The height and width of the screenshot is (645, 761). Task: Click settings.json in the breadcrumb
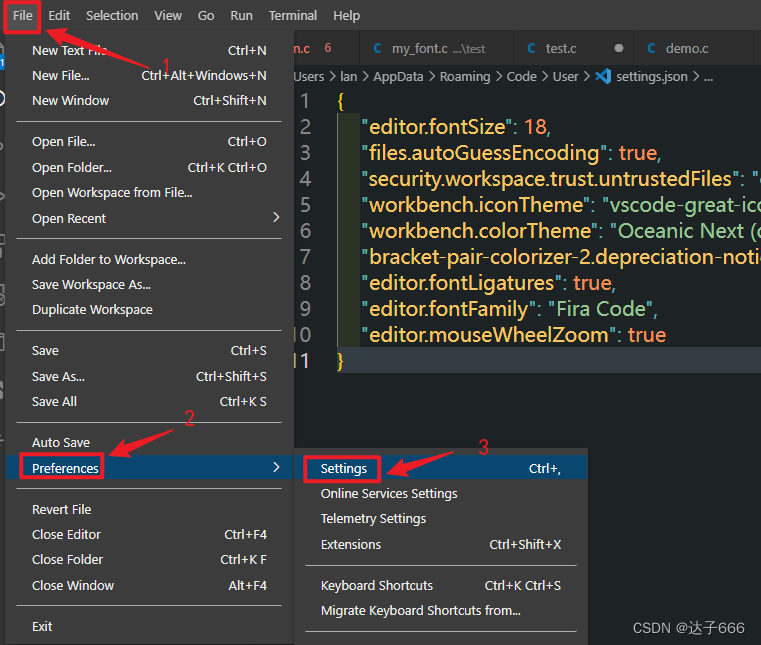click(x=652, y=77)
